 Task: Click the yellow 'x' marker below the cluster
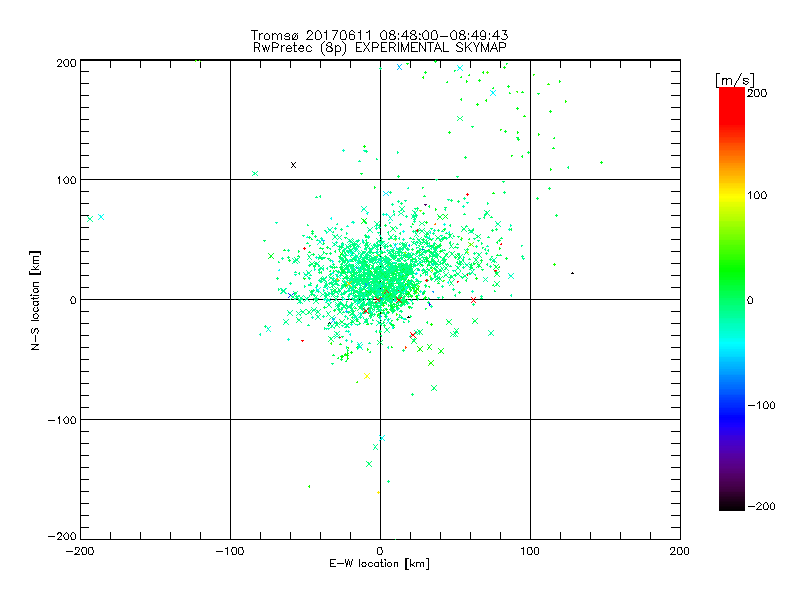pos(367,376)
